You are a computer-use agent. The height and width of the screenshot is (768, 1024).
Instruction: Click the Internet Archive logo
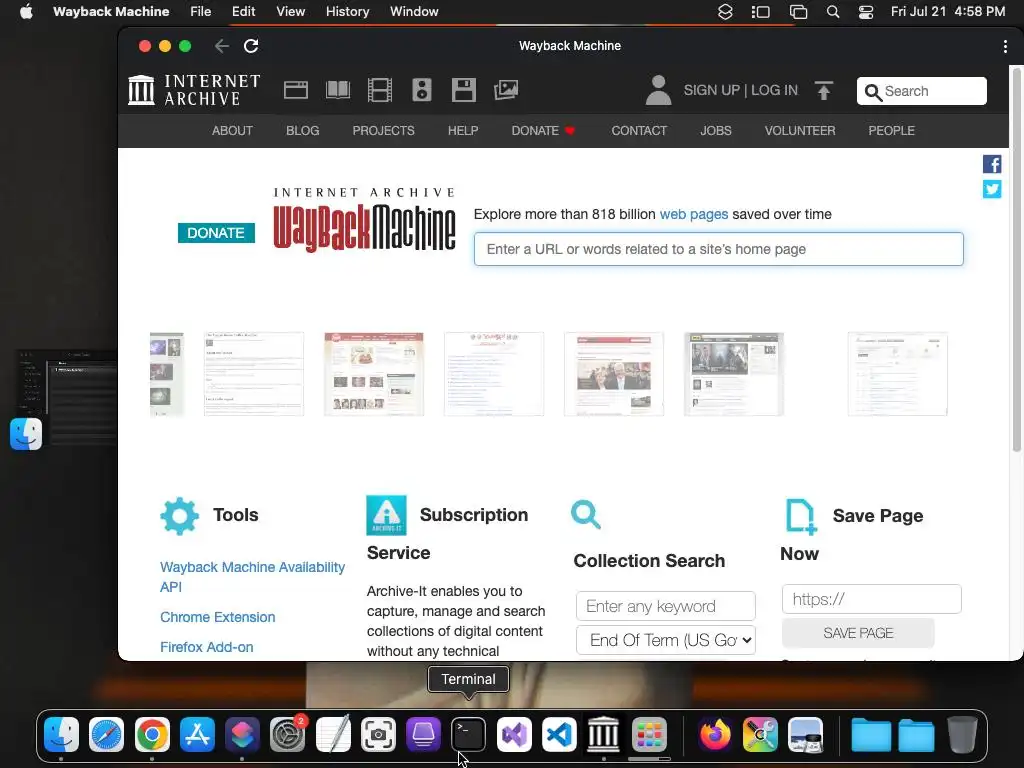(x=194, y=90)
